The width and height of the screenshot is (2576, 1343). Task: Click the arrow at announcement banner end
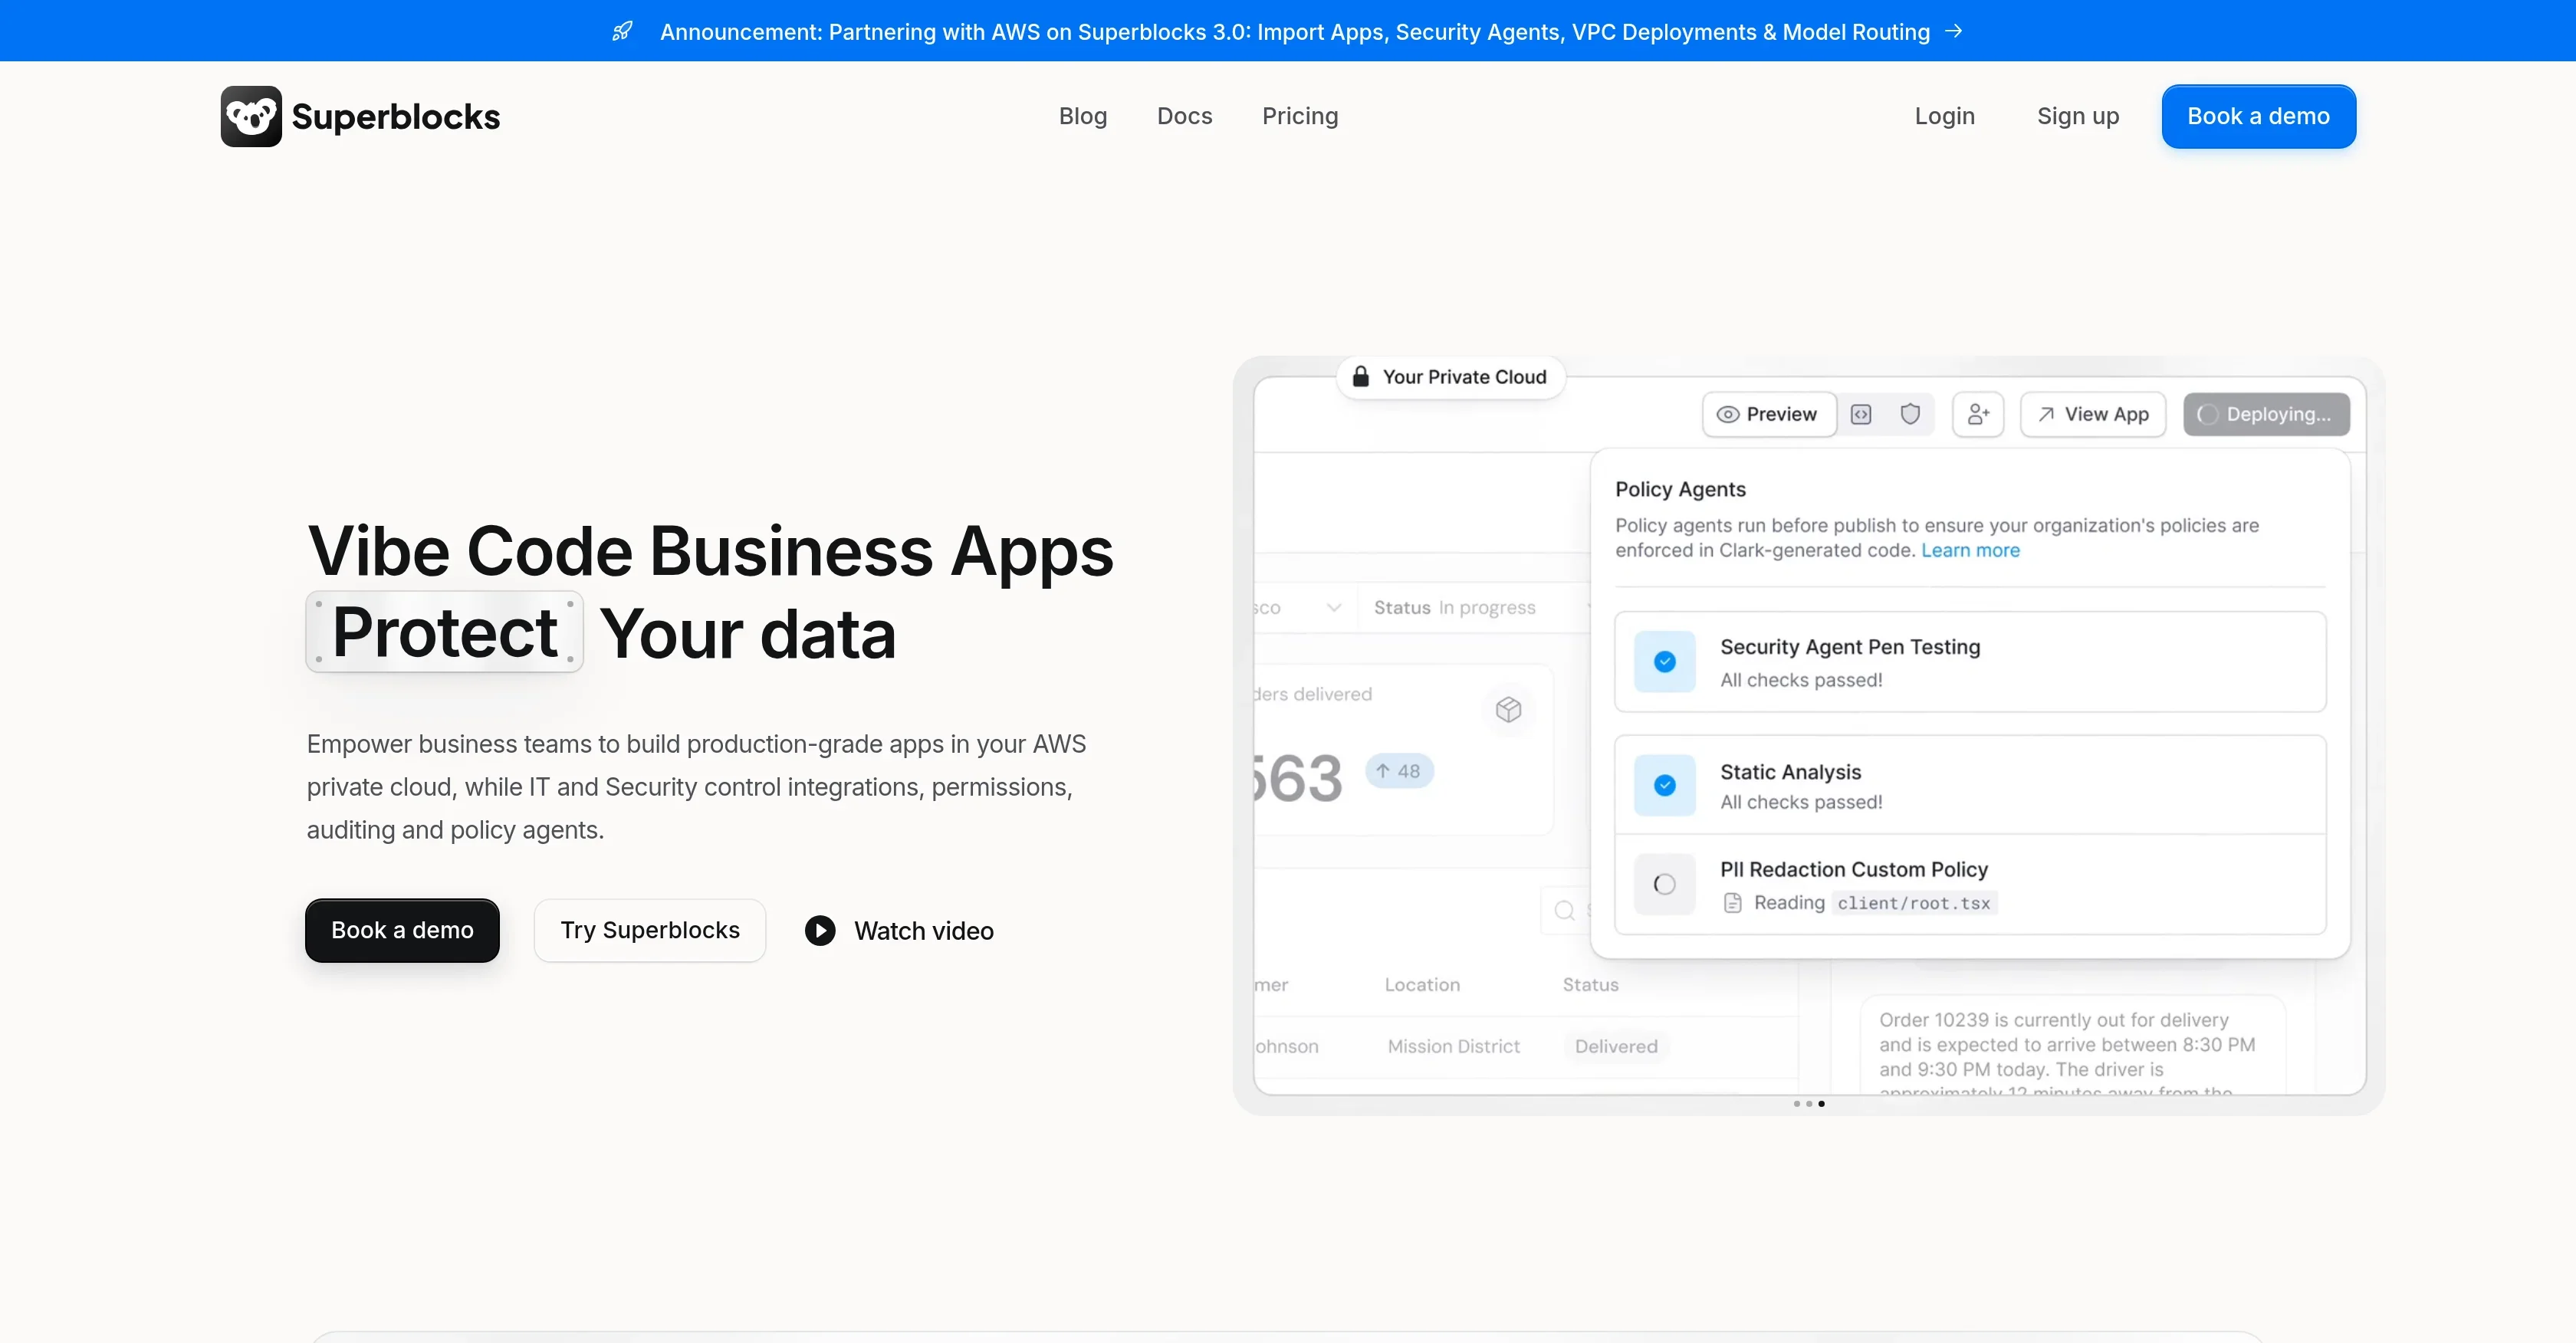[x=1953, y=32]
